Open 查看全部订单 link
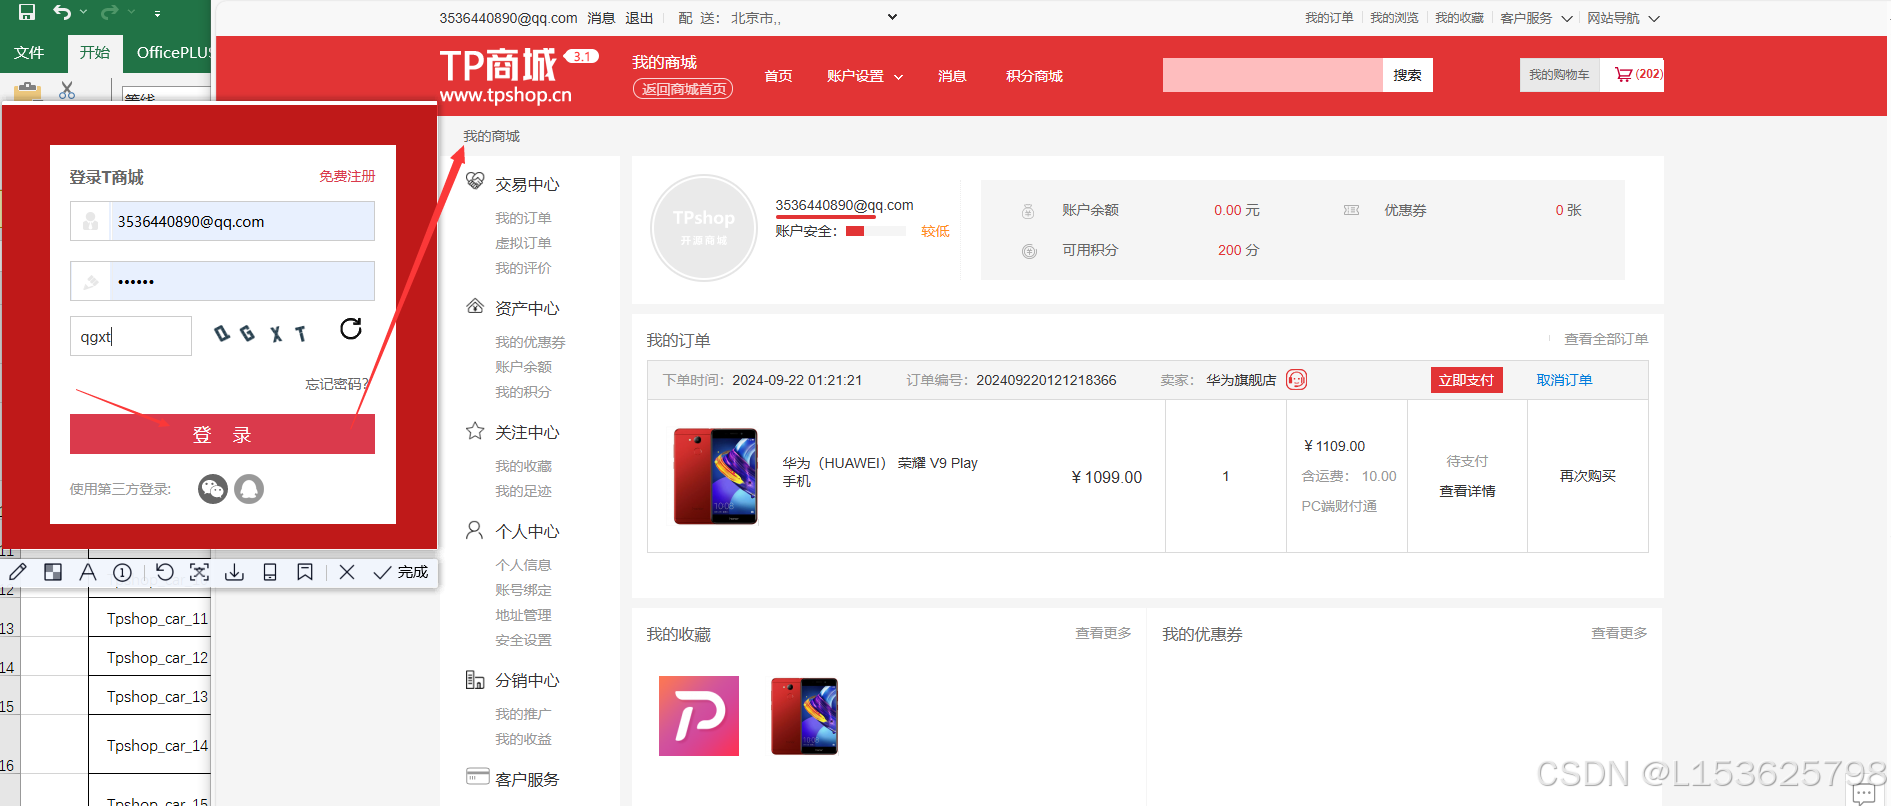The height and width of the screenshot is (806, 1891). point(1606,339)
